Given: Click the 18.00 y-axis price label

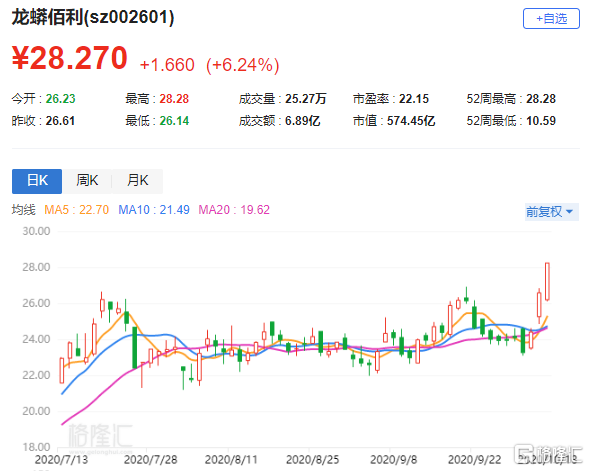Looking at the screenshot, I should [36, 447].
